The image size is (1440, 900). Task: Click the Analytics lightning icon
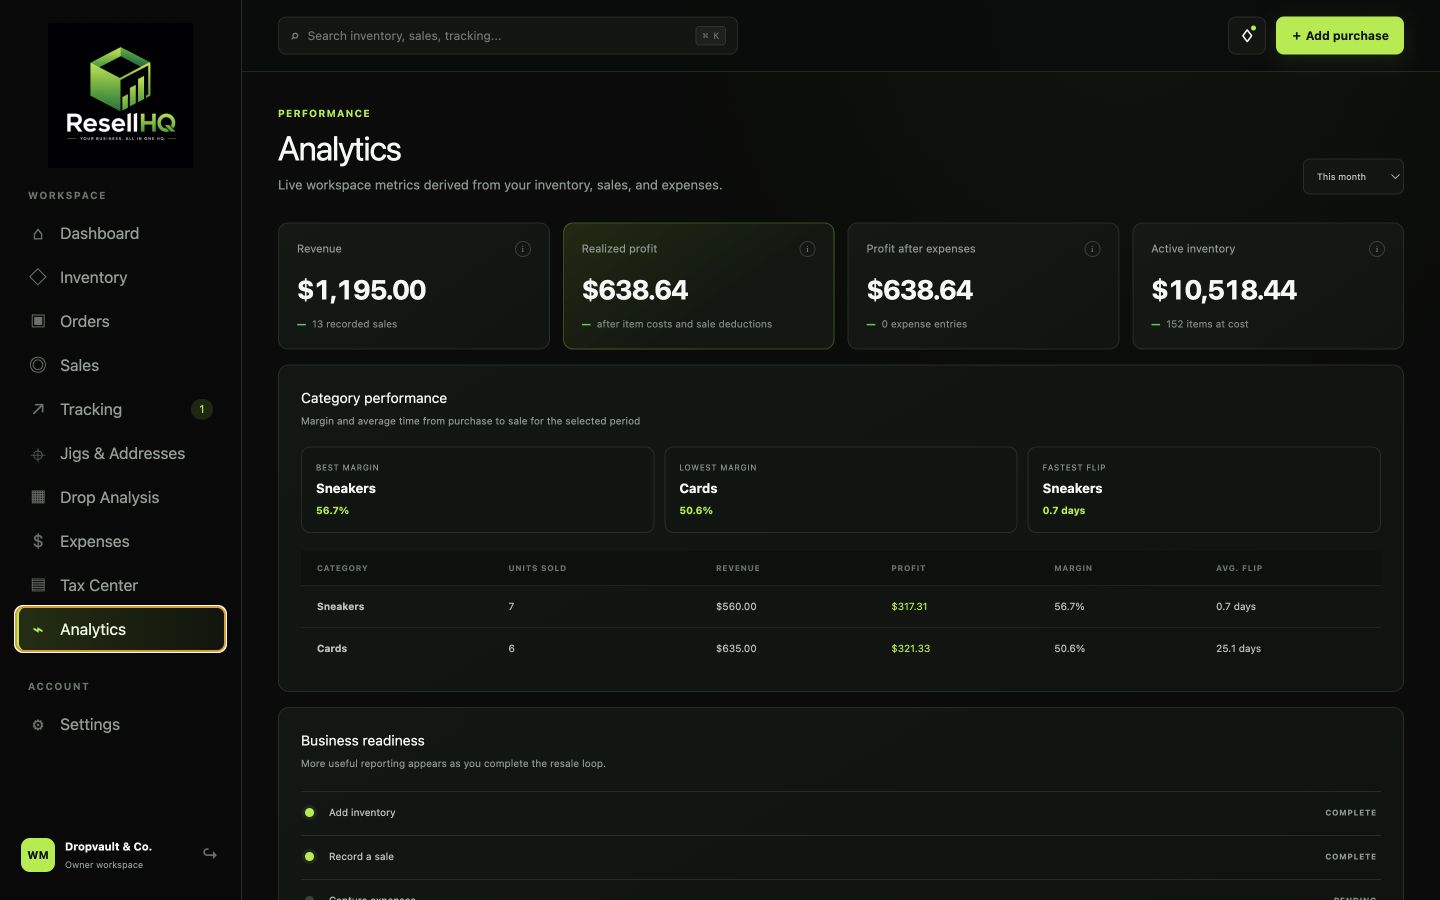tap(38, 630)
